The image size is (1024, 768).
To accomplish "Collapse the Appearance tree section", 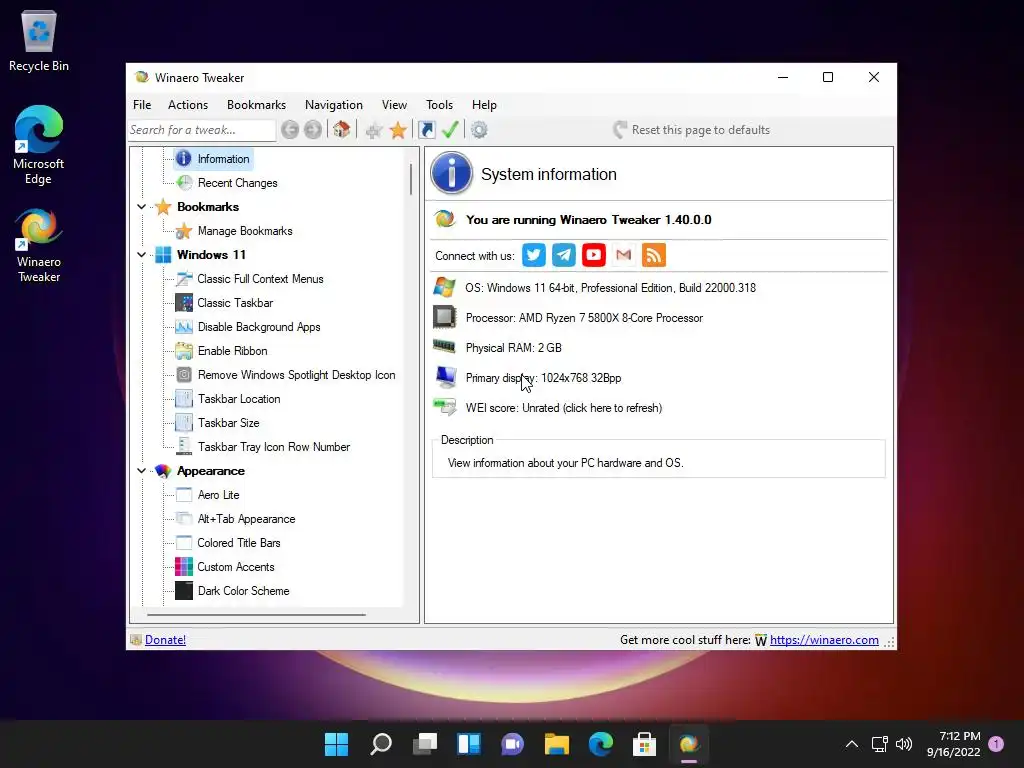I will [x=141, y=471].
